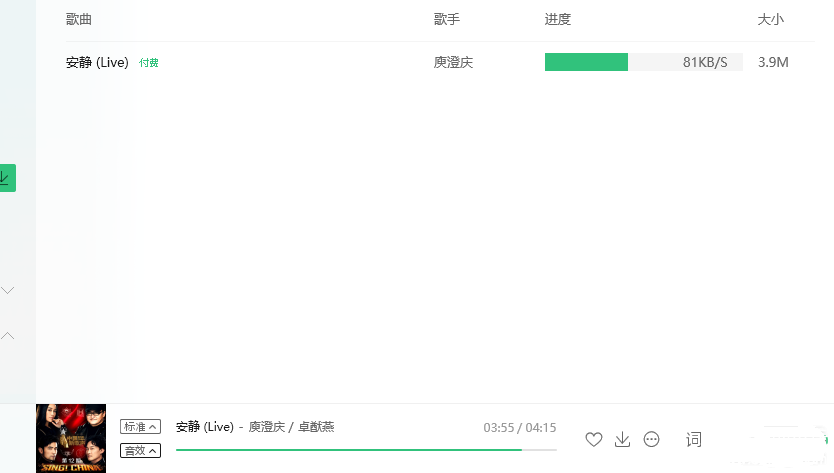The width and height of the screenshot is (834, 473).
Task: Click file size 3.9M value
Action: 773,62
